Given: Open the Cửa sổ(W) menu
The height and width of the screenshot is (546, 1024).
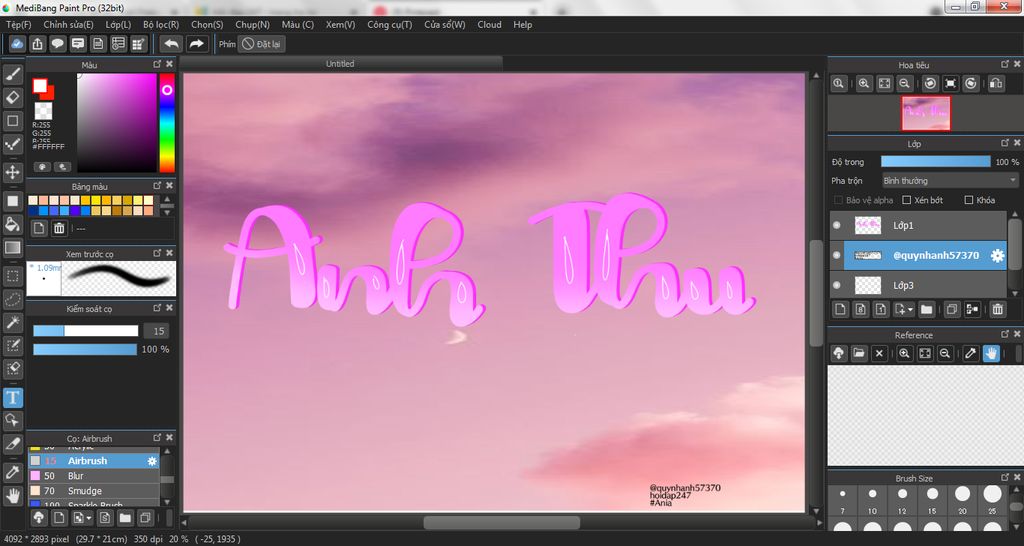Looking at the screenshot, I should [445, 24].
